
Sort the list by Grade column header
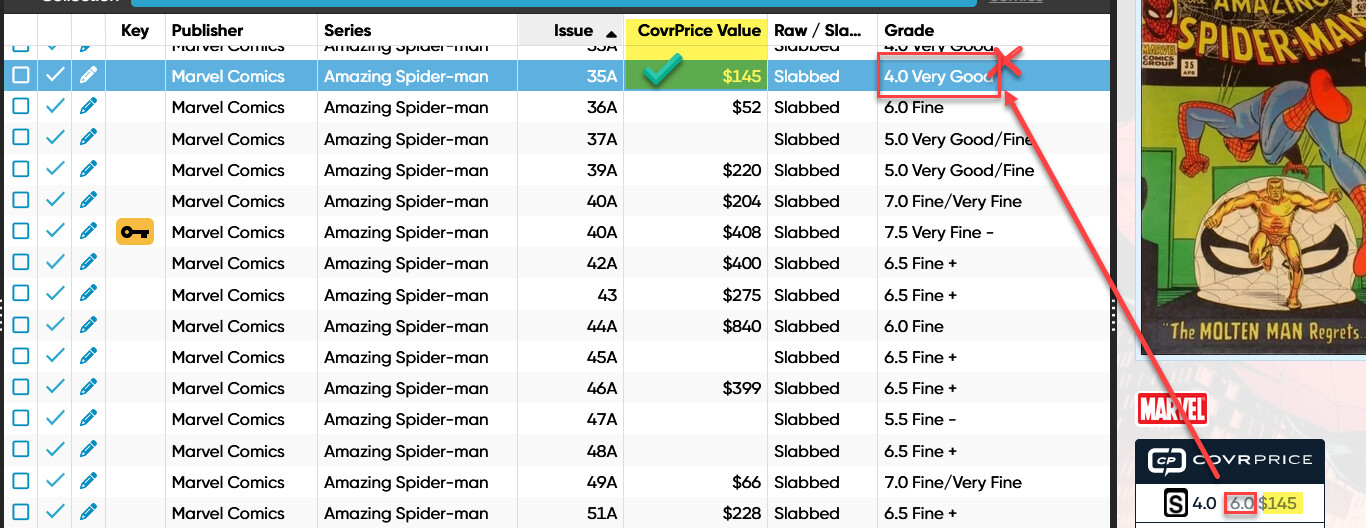point(909,30)
